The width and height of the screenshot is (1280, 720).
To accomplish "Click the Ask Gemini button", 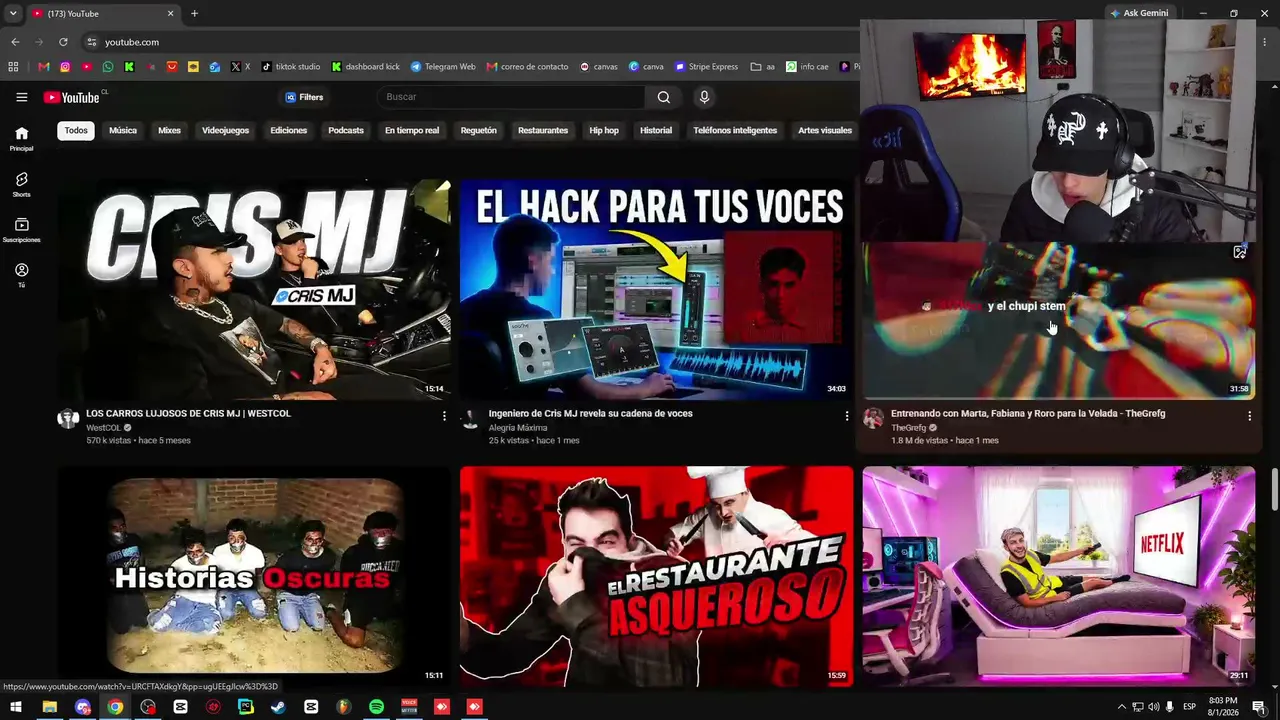I will click(x=1139, y=14).
